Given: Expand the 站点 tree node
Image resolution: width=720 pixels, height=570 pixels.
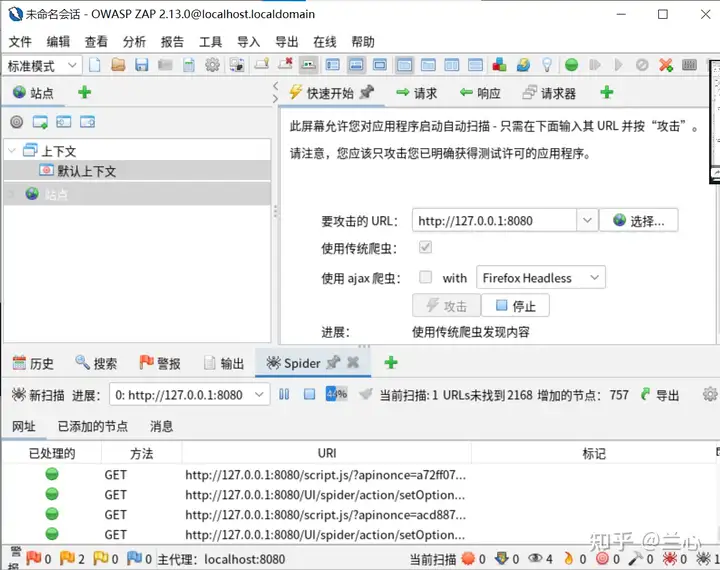Looking at the screenshot, I should [x=12, y=194].
